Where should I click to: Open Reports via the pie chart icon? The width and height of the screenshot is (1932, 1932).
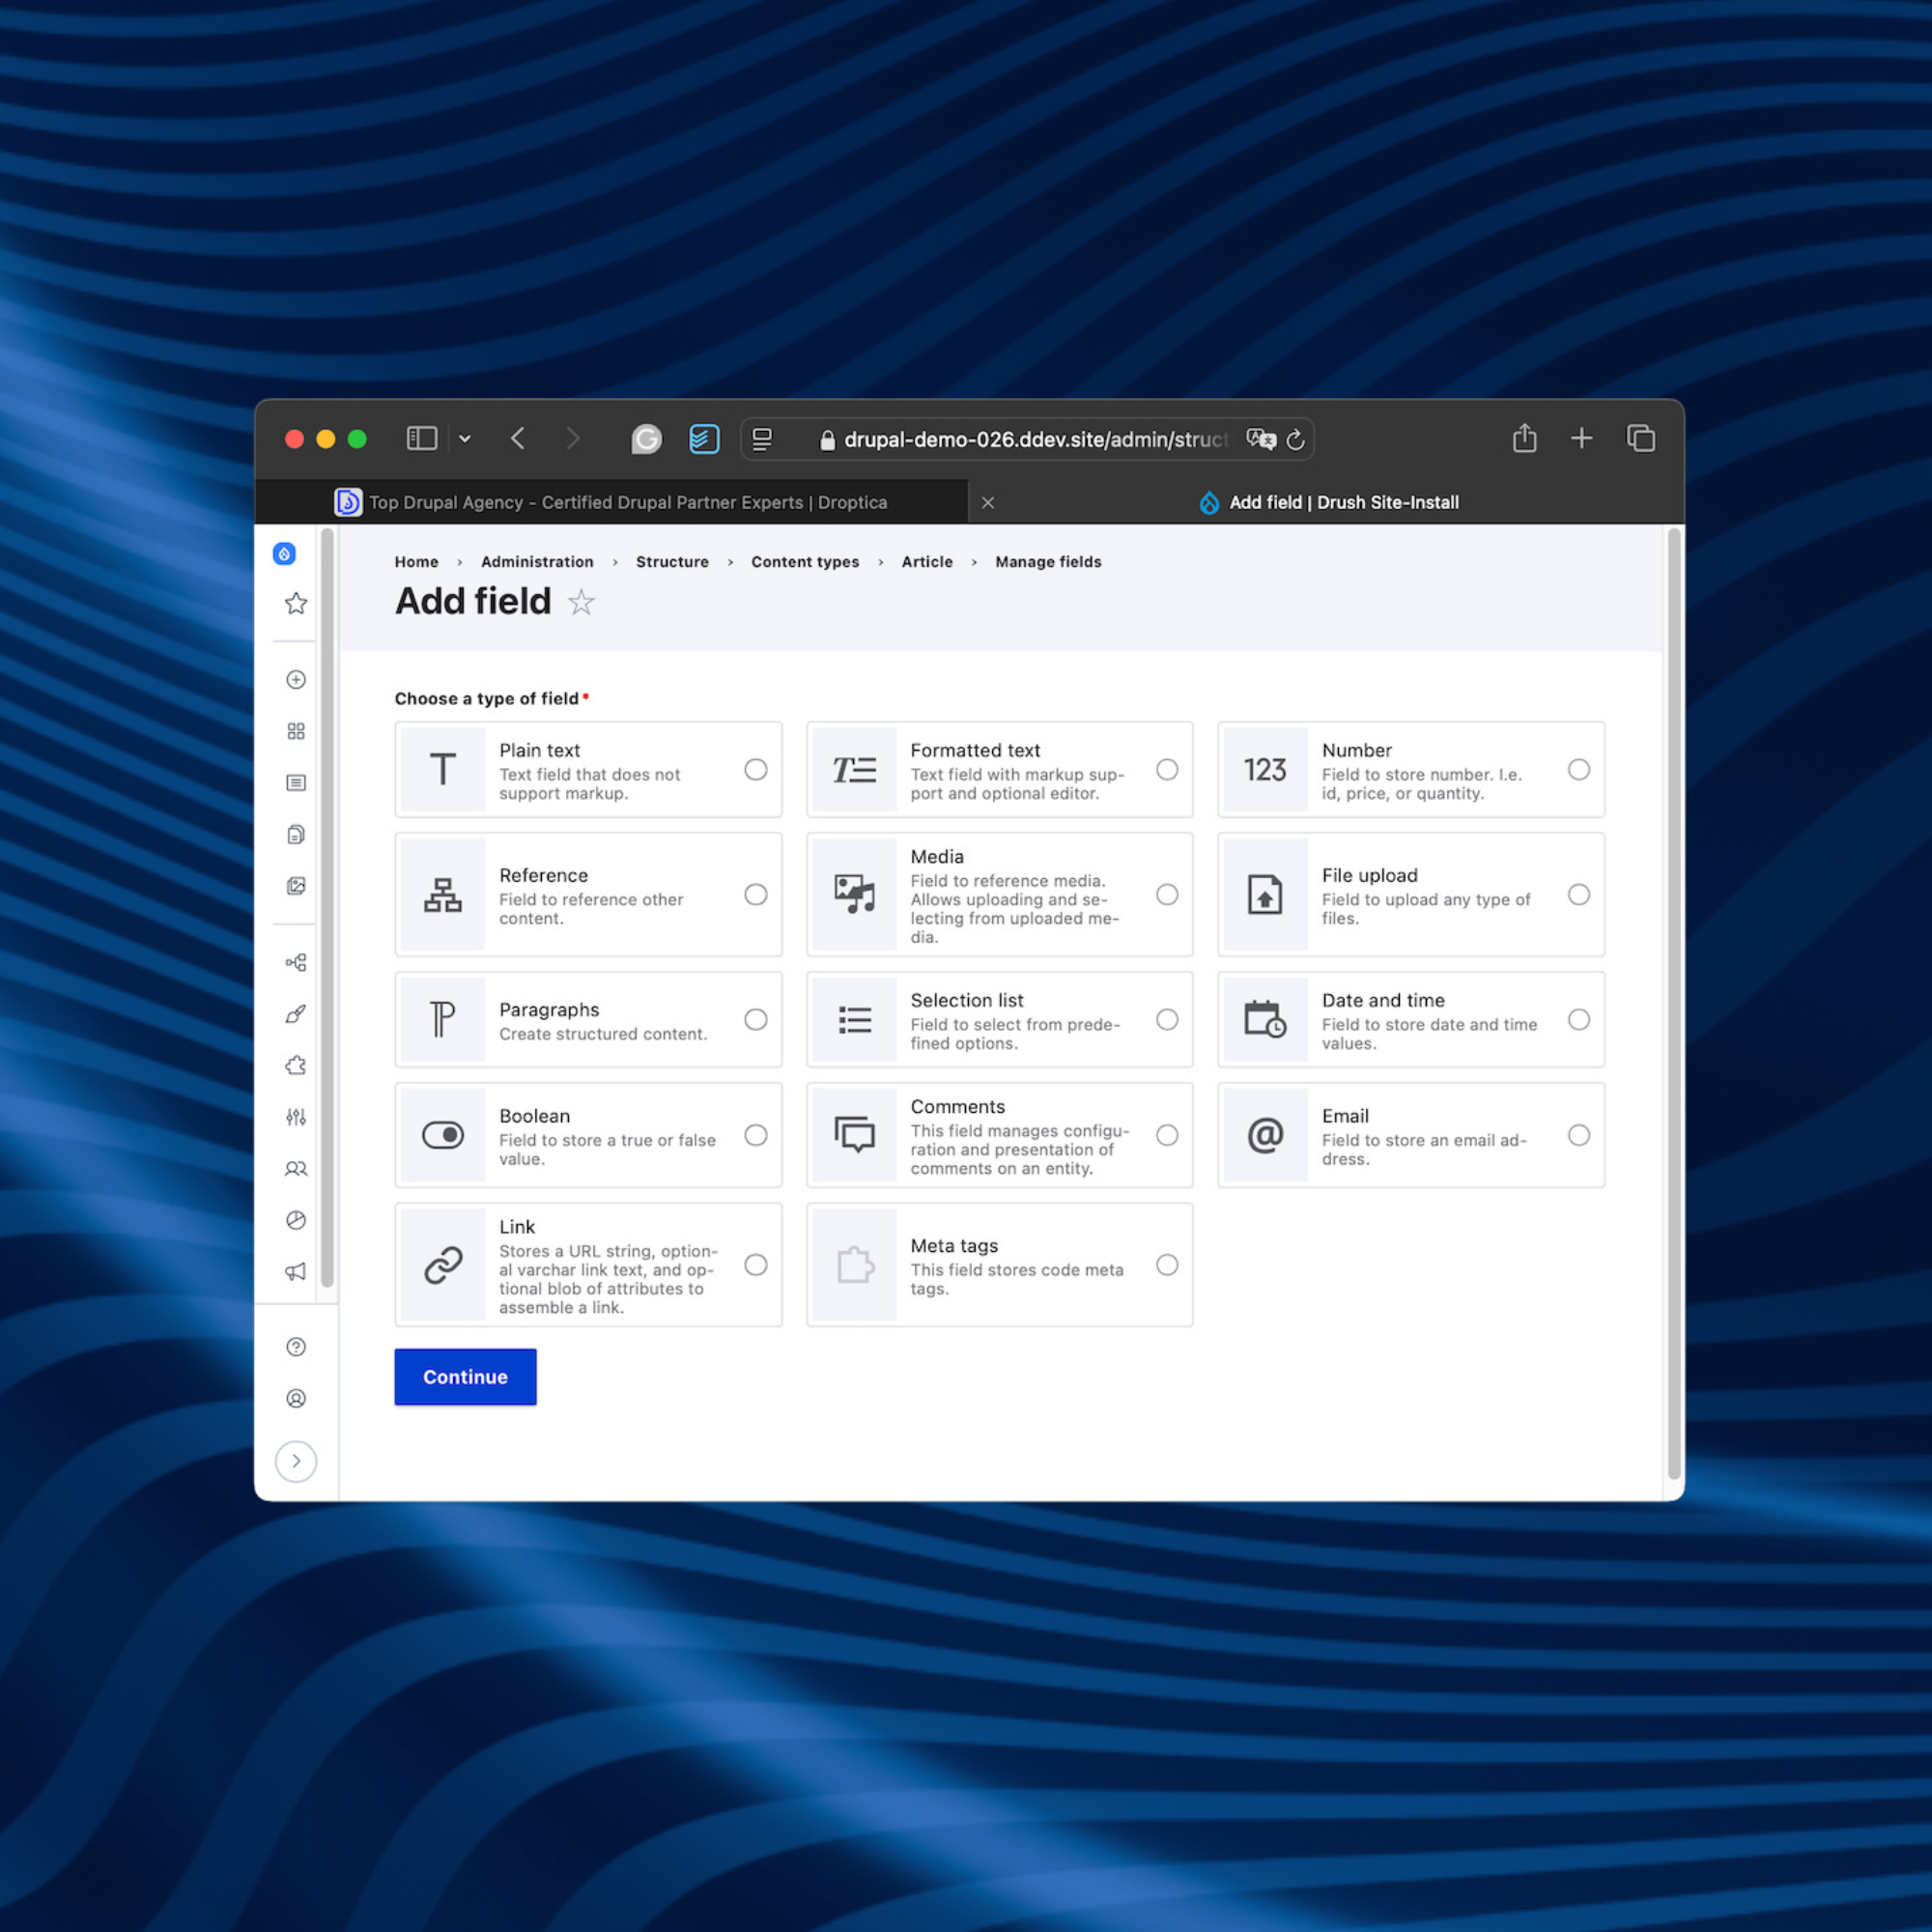pos(295,1219)
